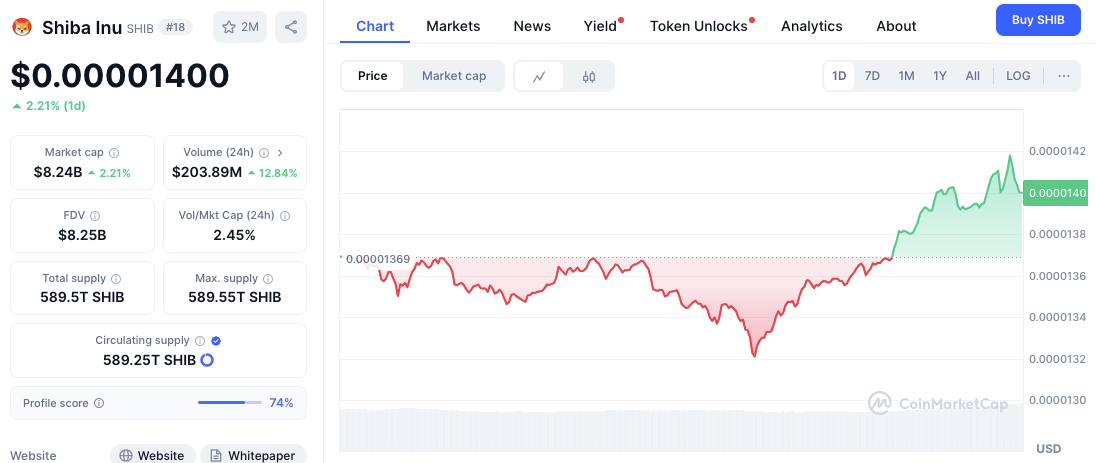Click the FDV info icon

tap(95, 215)
